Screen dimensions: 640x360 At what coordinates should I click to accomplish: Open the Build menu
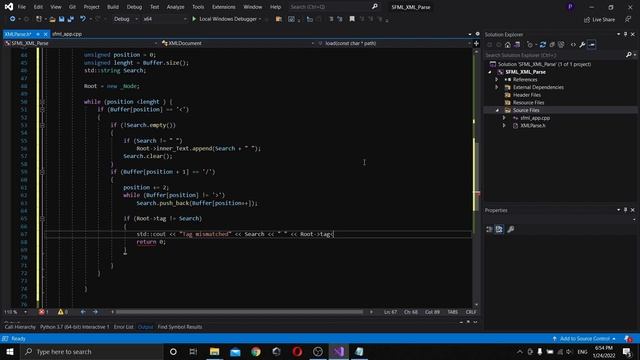pos(113,7)
